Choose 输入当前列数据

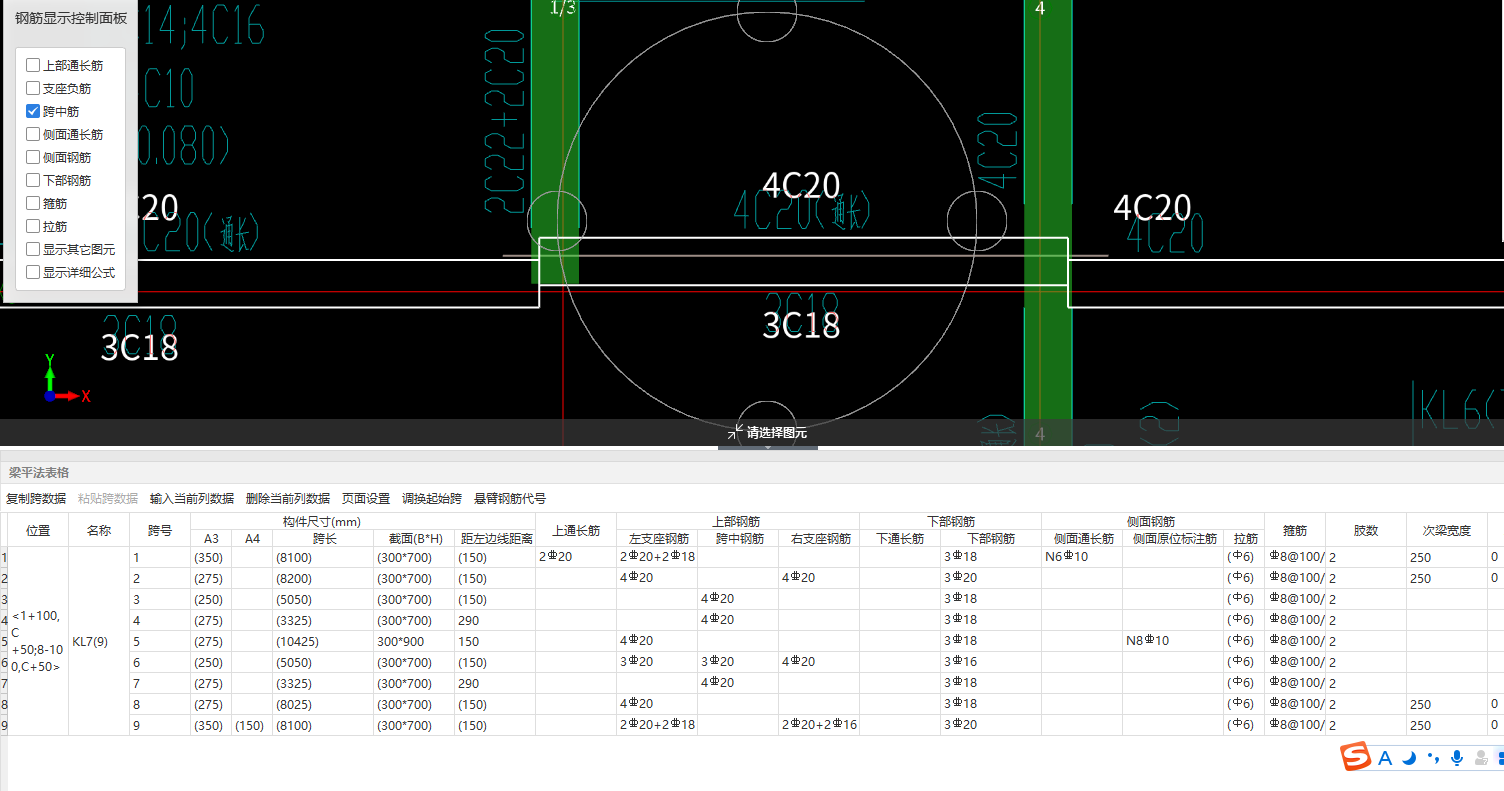pos(192,498)
